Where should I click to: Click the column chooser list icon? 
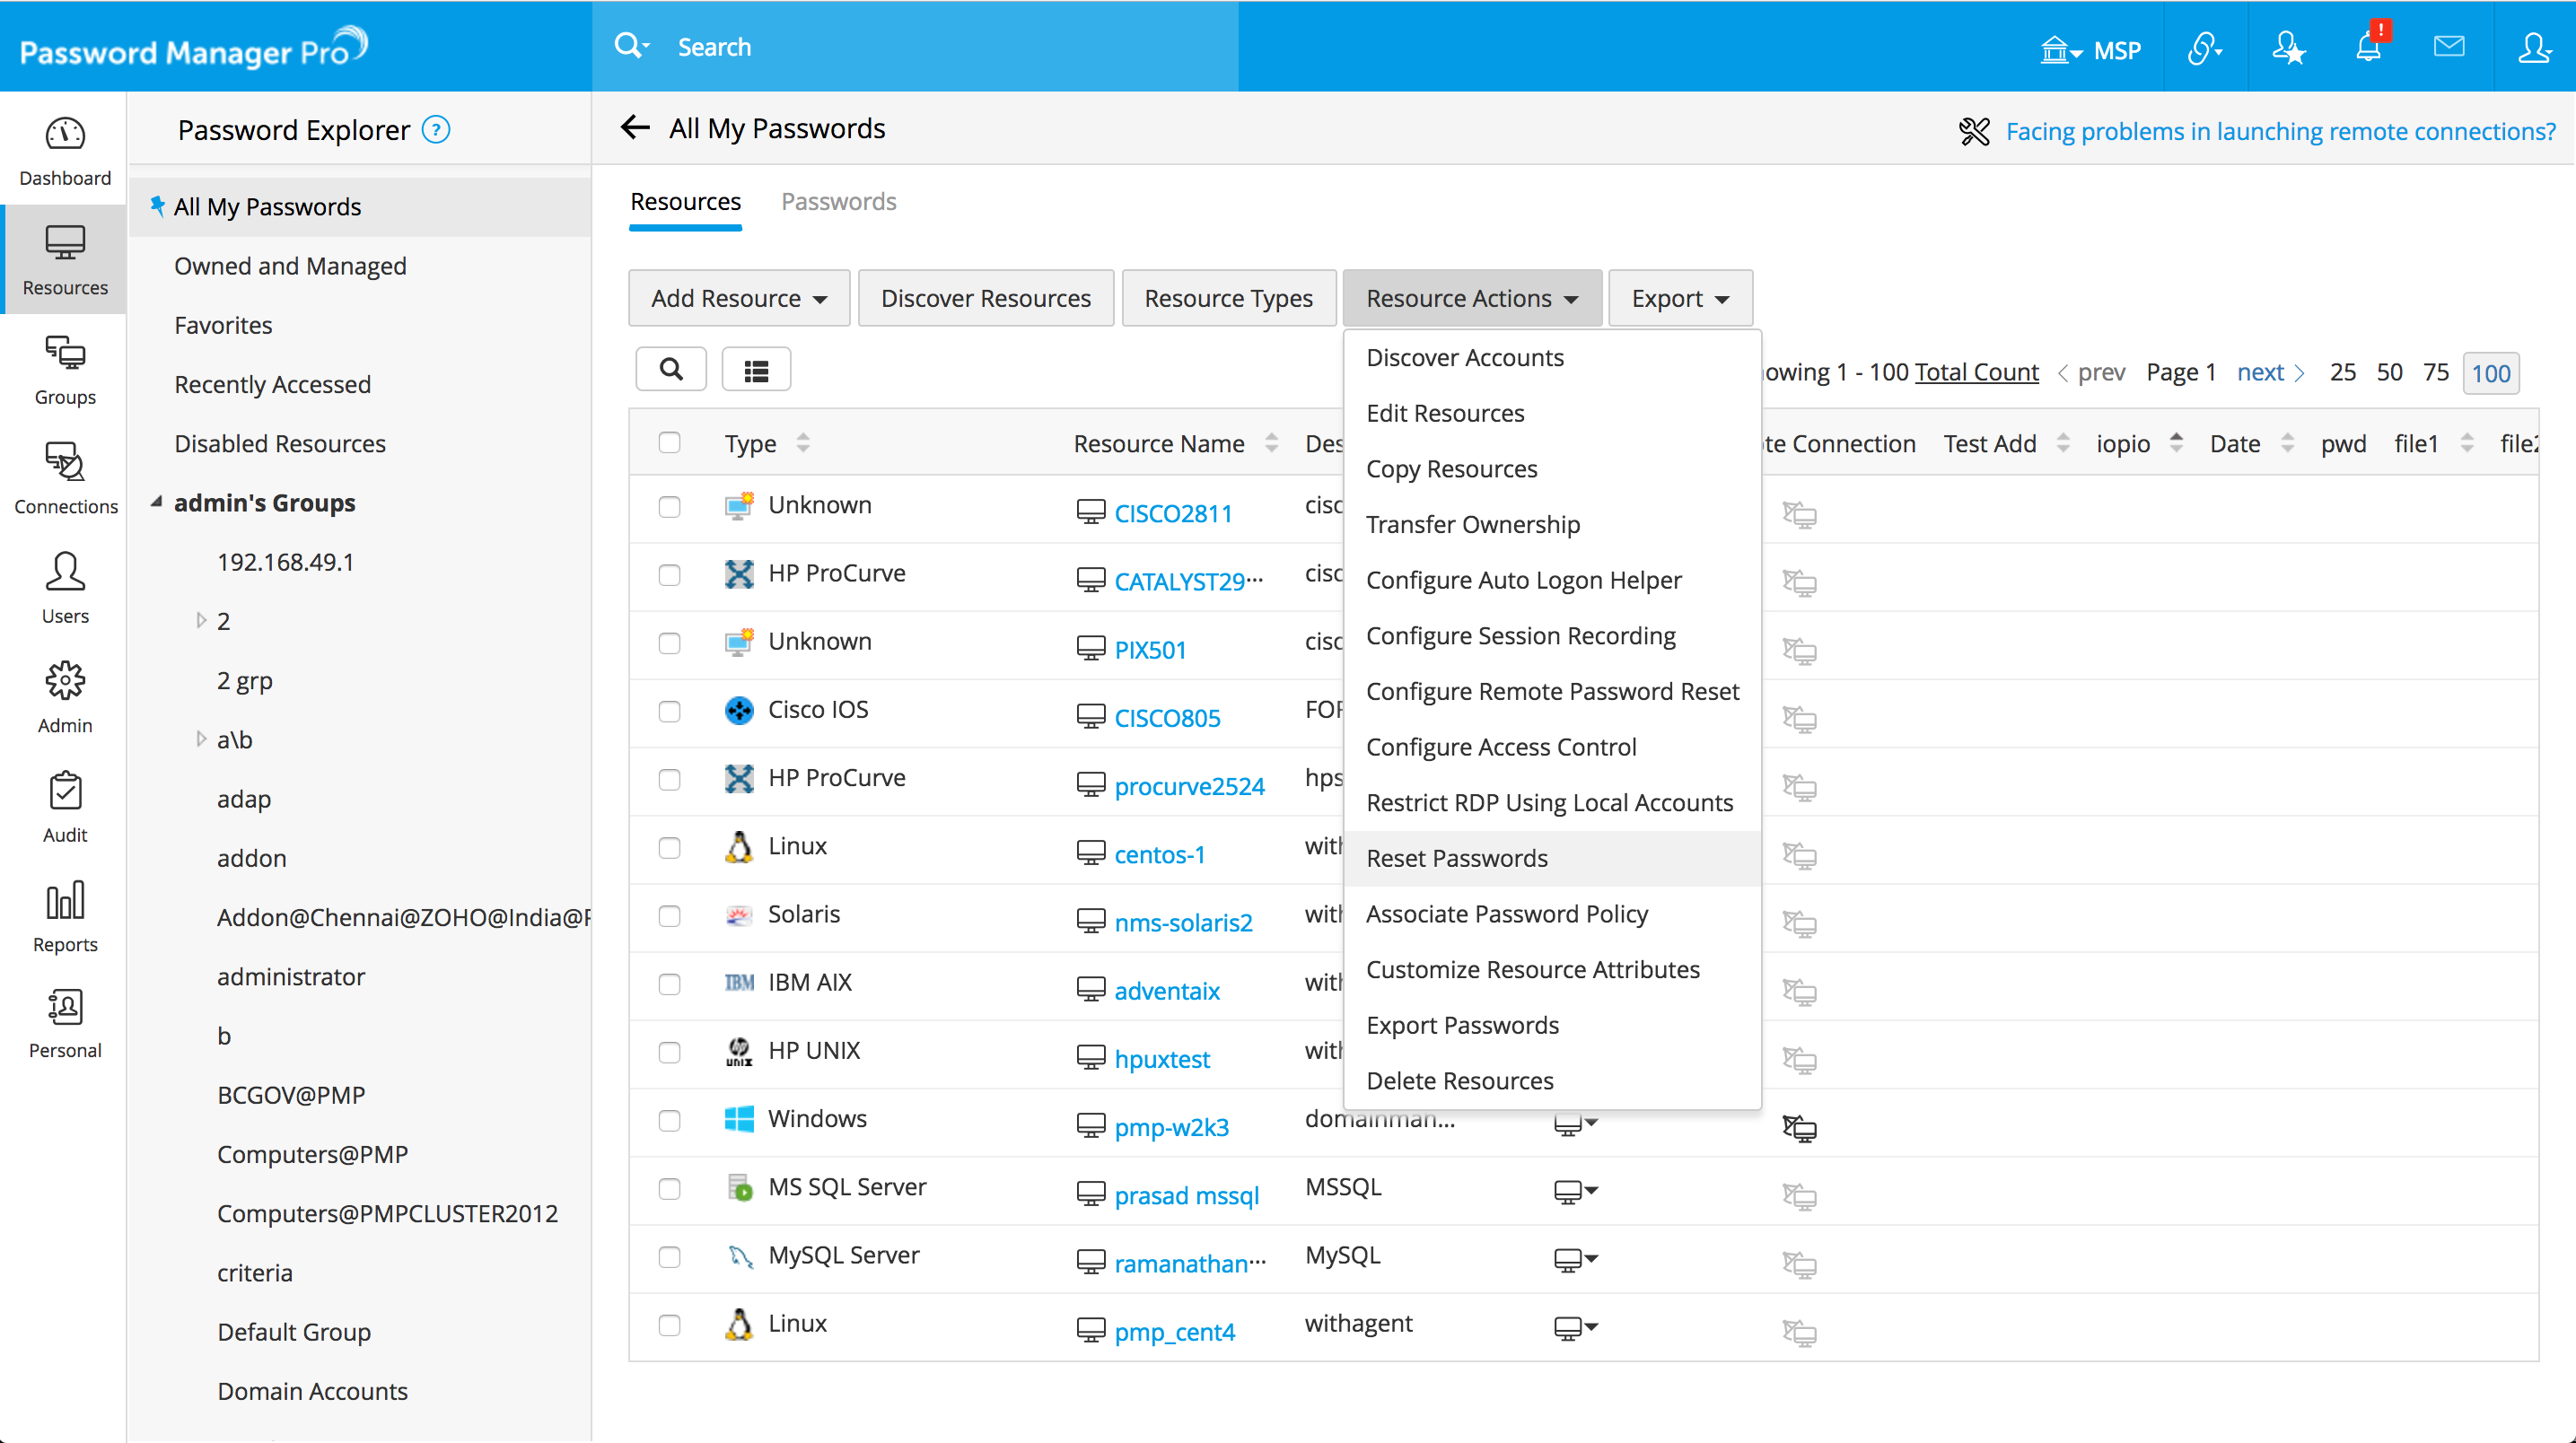coord(756,370)
